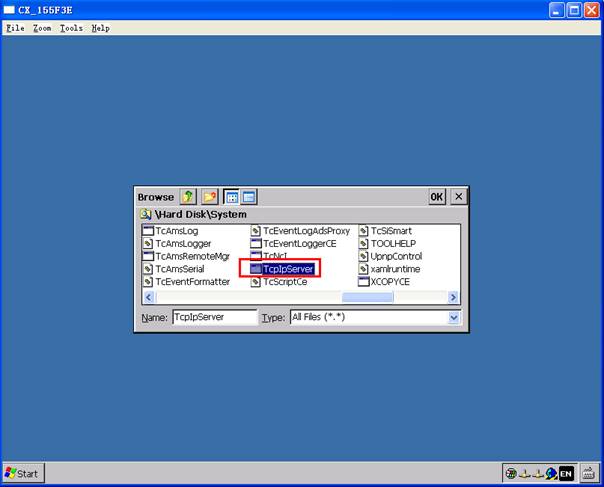Switch to details view mode

[x=249, y=197]
